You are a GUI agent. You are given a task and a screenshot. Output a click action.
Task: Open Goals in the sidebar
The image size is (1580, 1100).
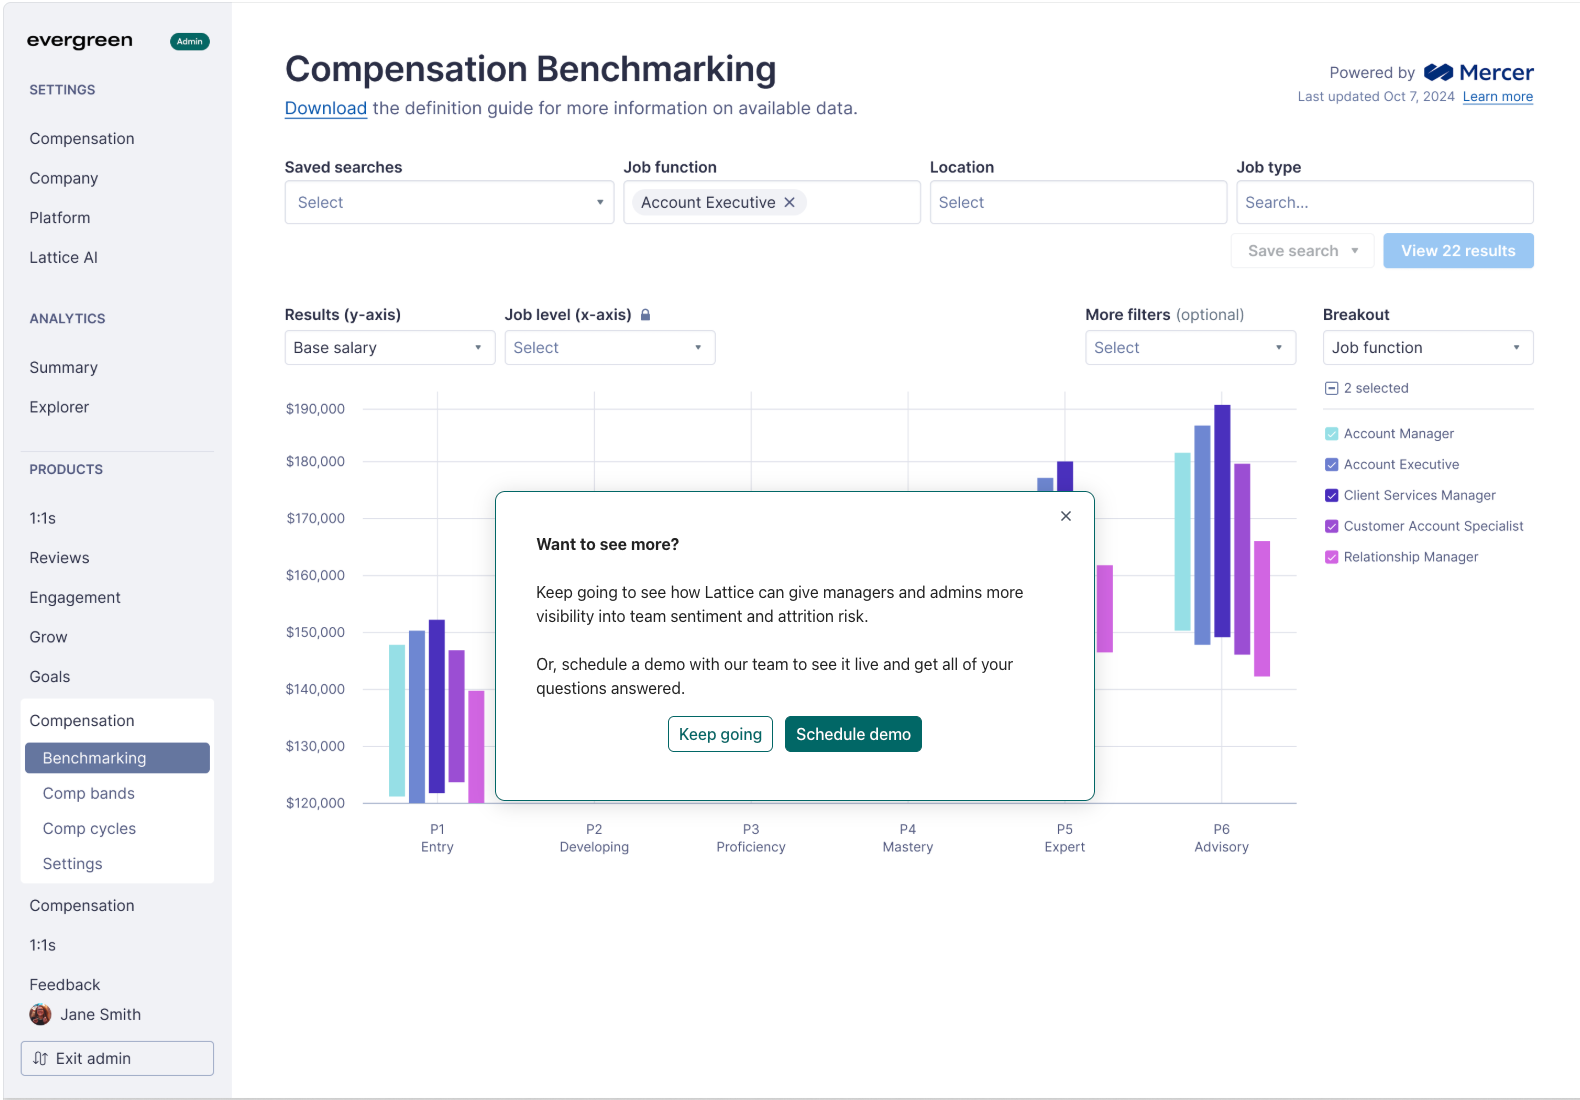pos(50,677)
